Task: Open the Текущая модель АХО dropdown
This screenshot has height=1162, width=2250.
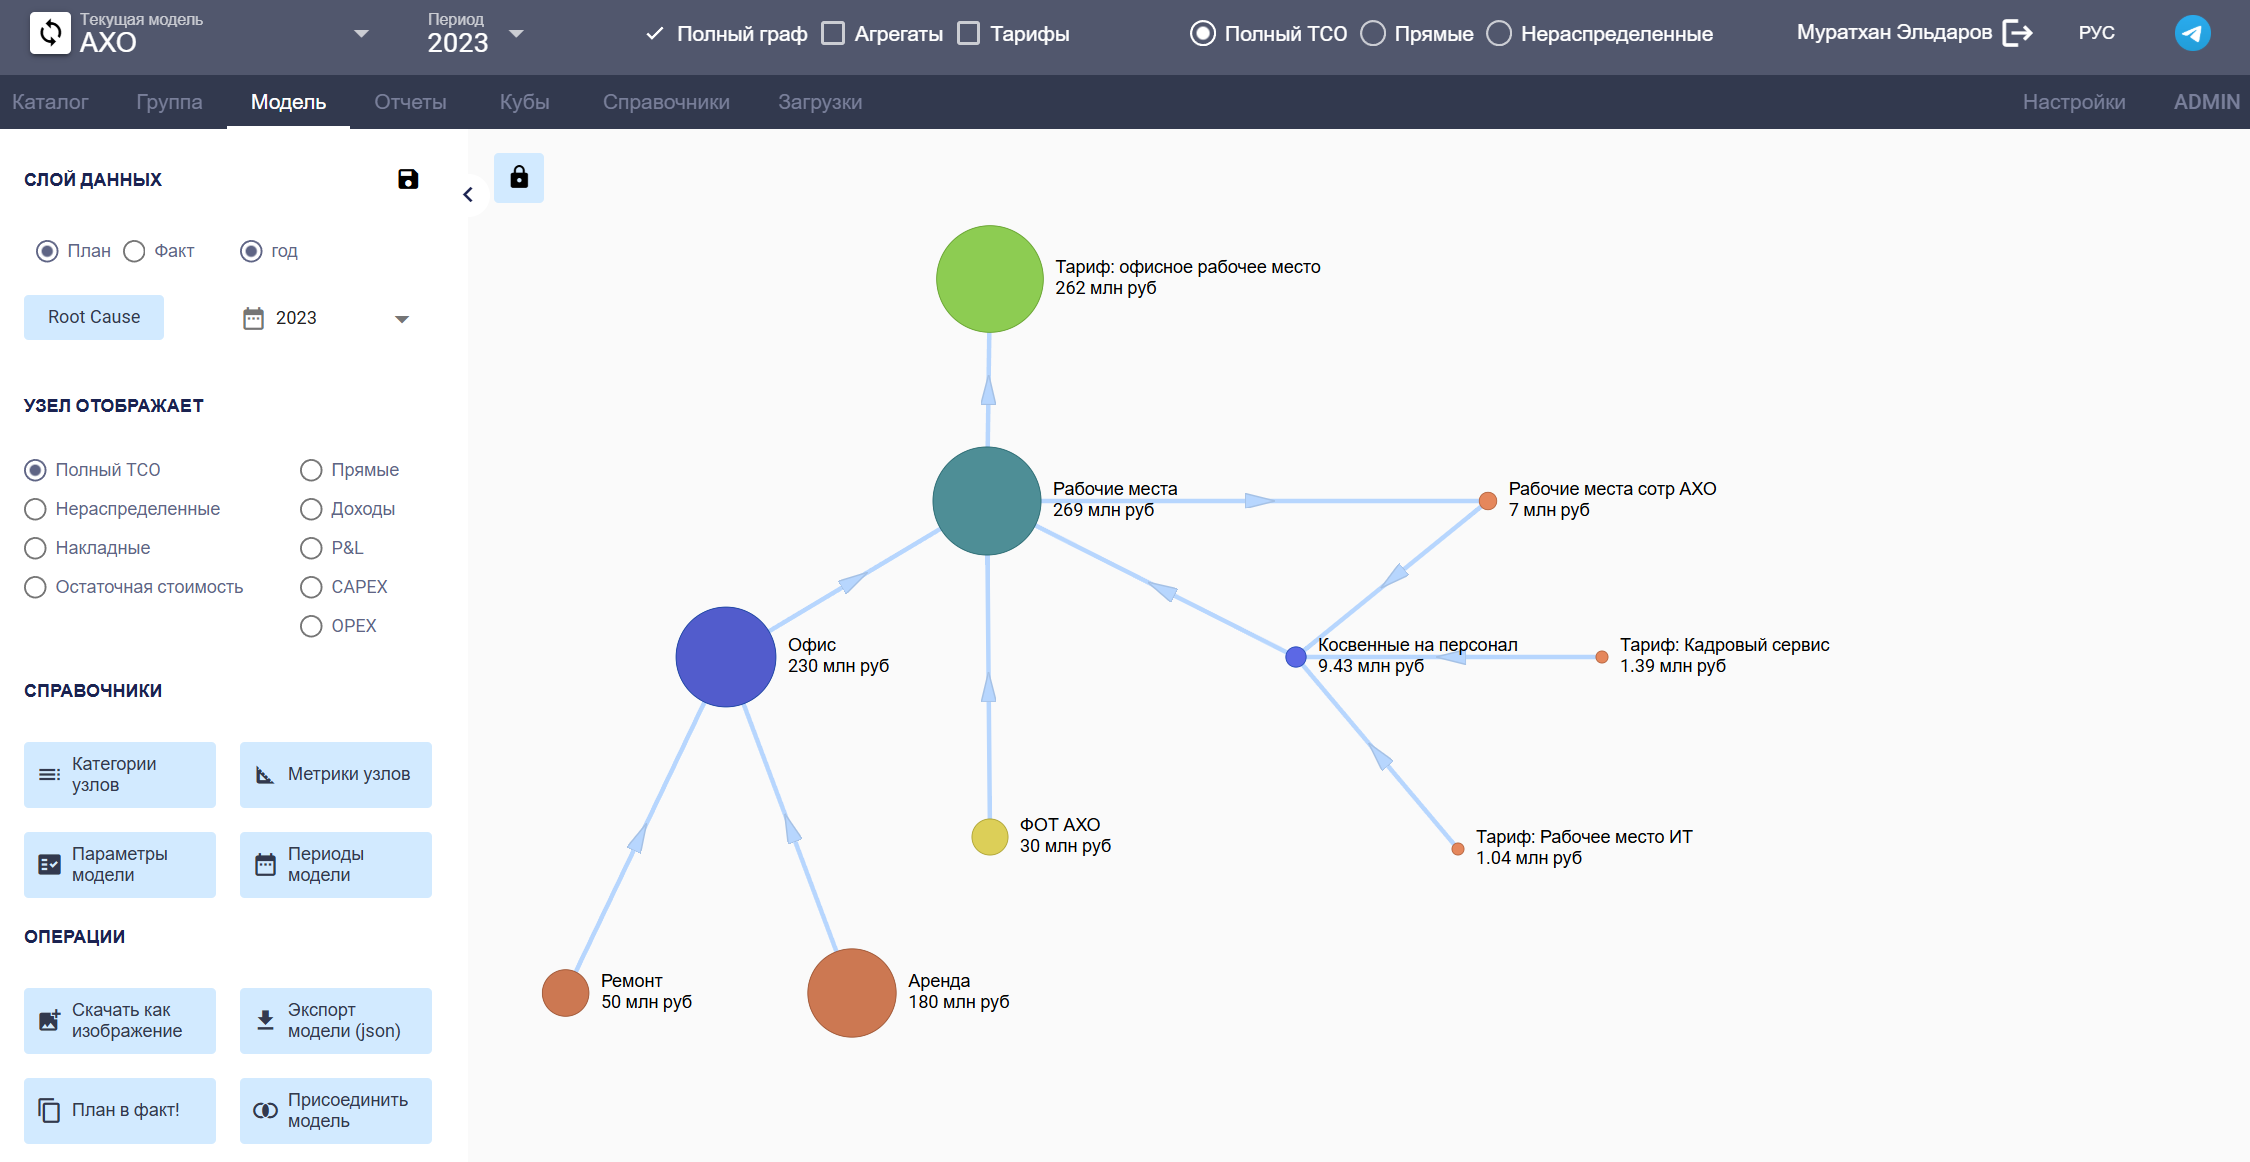Action: 362,34
